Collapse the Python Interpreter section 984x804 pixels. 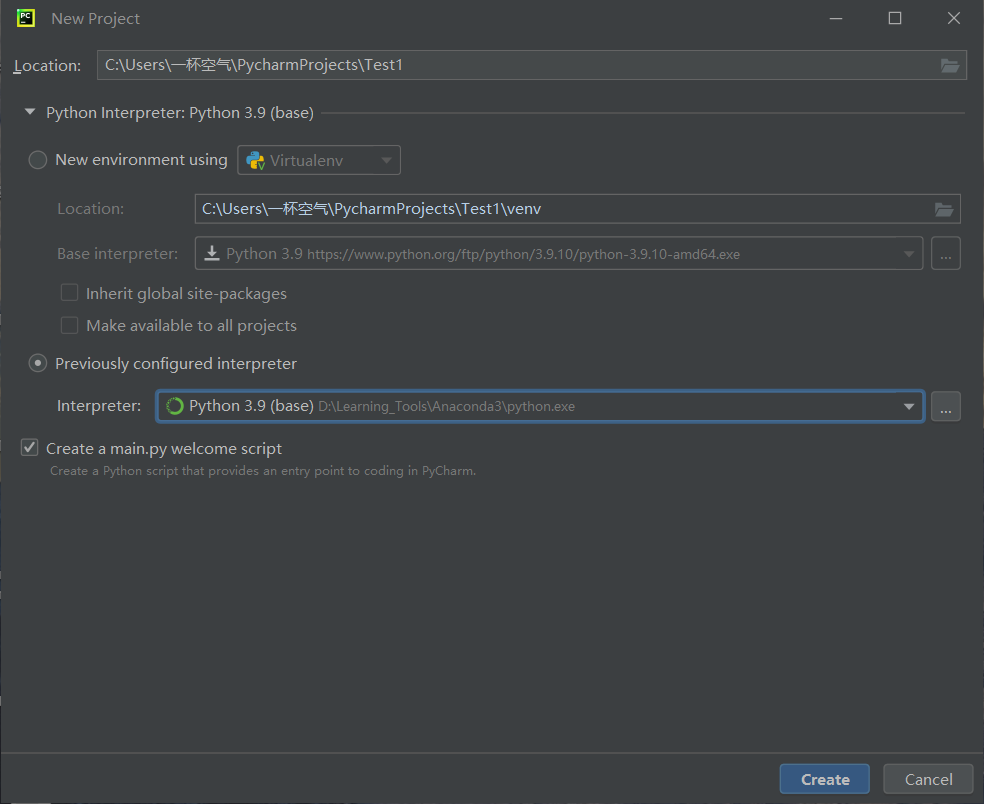click(x=29, y=112)
